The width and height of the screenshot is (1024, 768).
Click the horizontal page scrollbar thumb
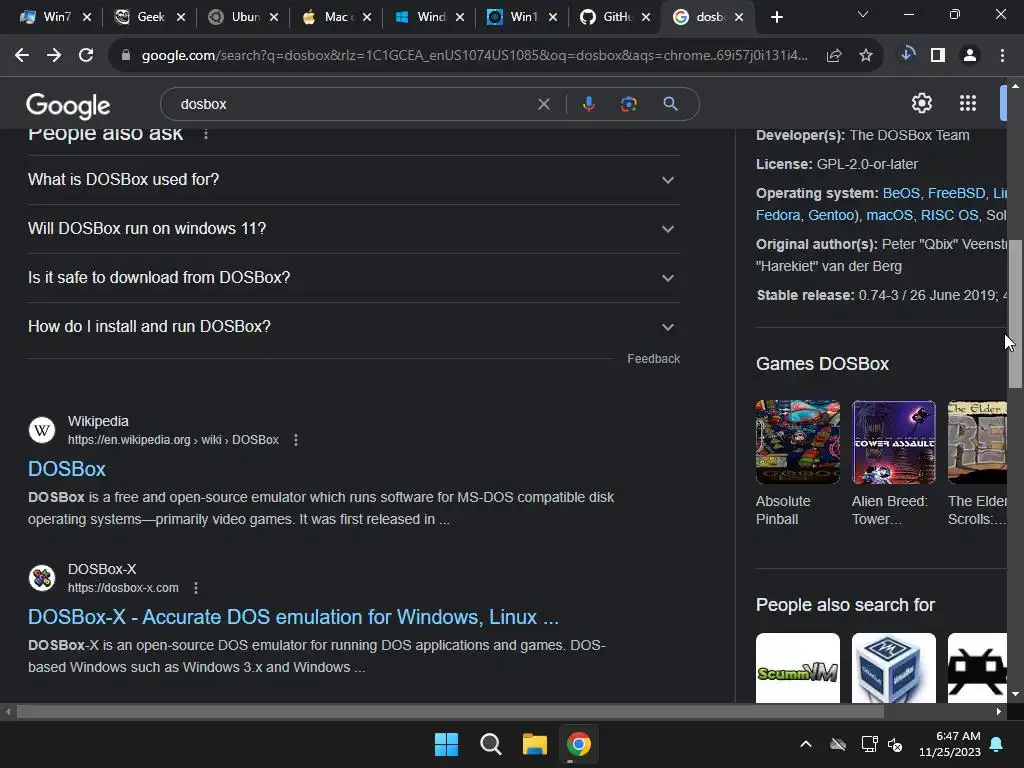click(x=450, y=712)
